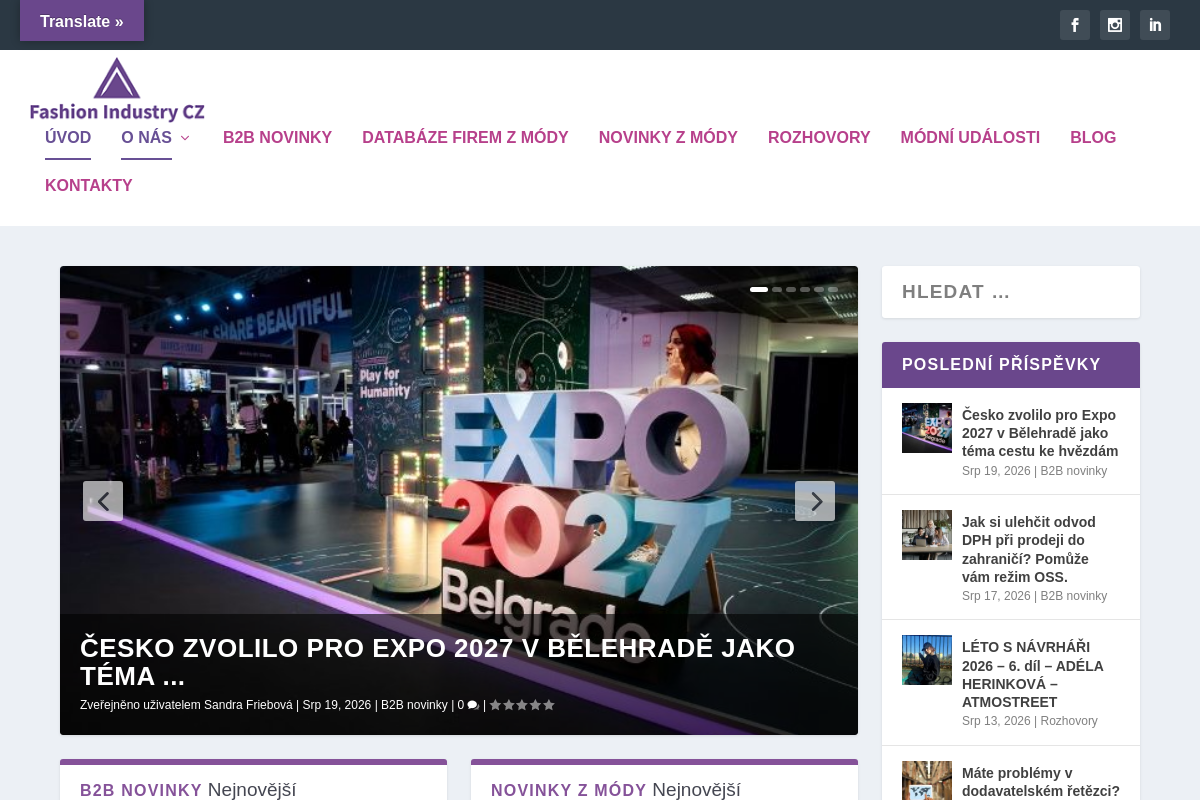Go to previous slide arrow
This screenshot has height=800, width=1200.
point(103,501)
